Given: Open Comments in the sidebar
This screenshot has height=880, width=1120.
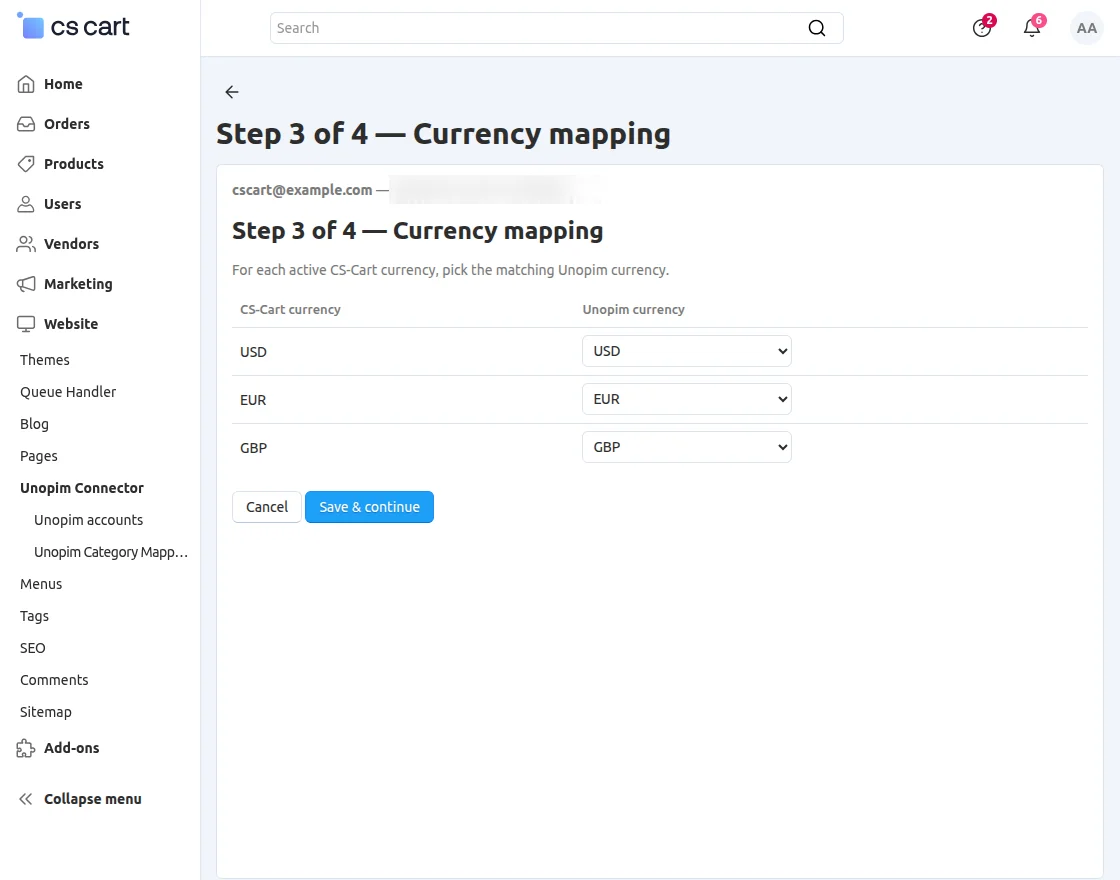Looking at the screenshot, I should pyautogui.click(x=54, y=681).
